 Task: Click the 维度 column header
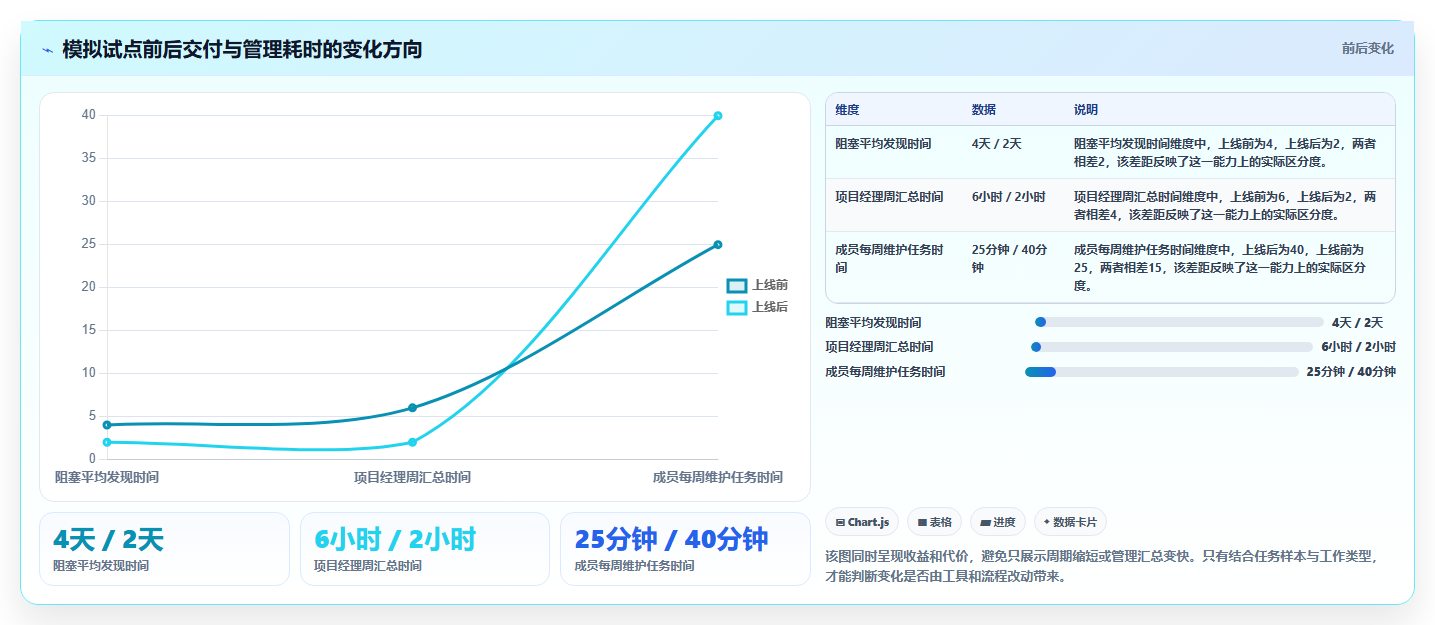tap(848, 110)
